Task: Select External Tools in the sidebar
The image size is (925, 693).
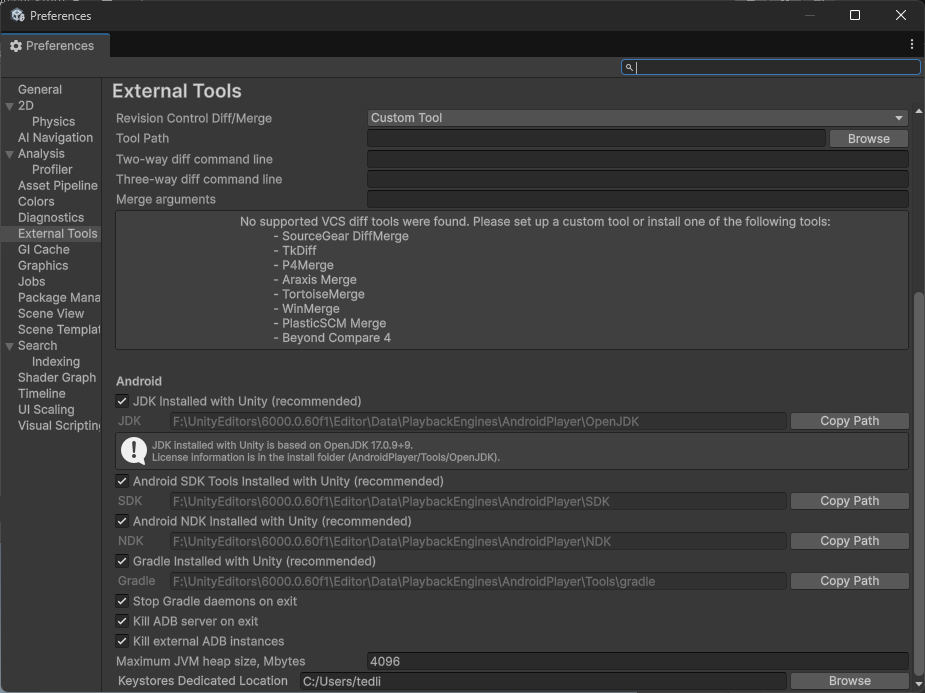Action: tap(55, 233)
